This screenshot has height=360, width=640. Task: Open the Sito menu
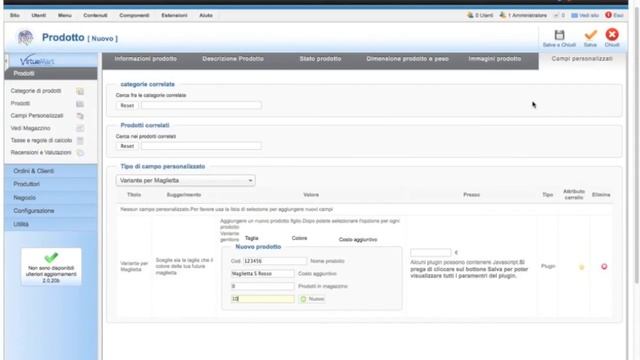tap(15, 15)
